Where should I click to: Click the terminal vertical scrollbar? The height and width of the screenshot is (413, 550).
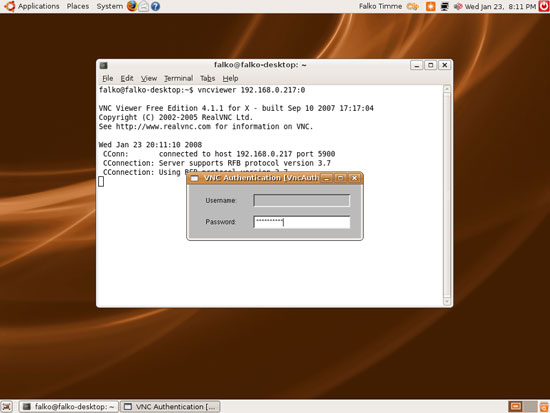point(447,195)
